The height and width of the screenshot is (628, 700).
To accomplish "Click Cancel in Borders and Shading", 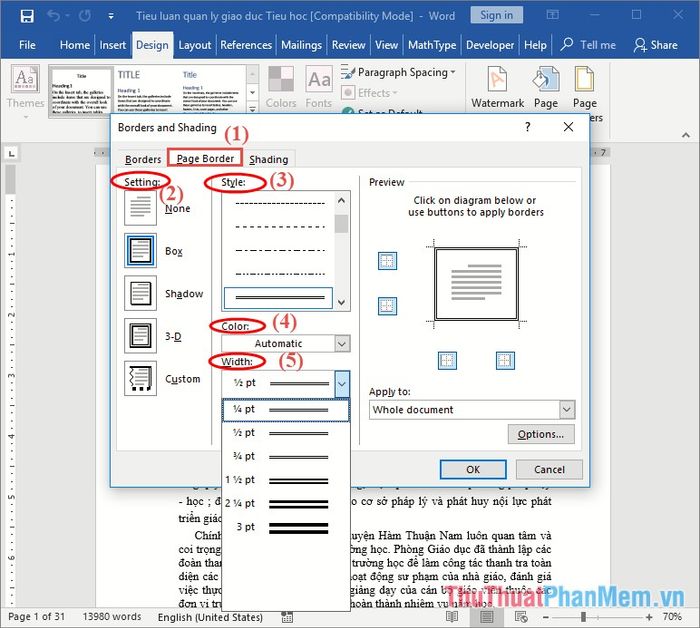I will (549, 470).
